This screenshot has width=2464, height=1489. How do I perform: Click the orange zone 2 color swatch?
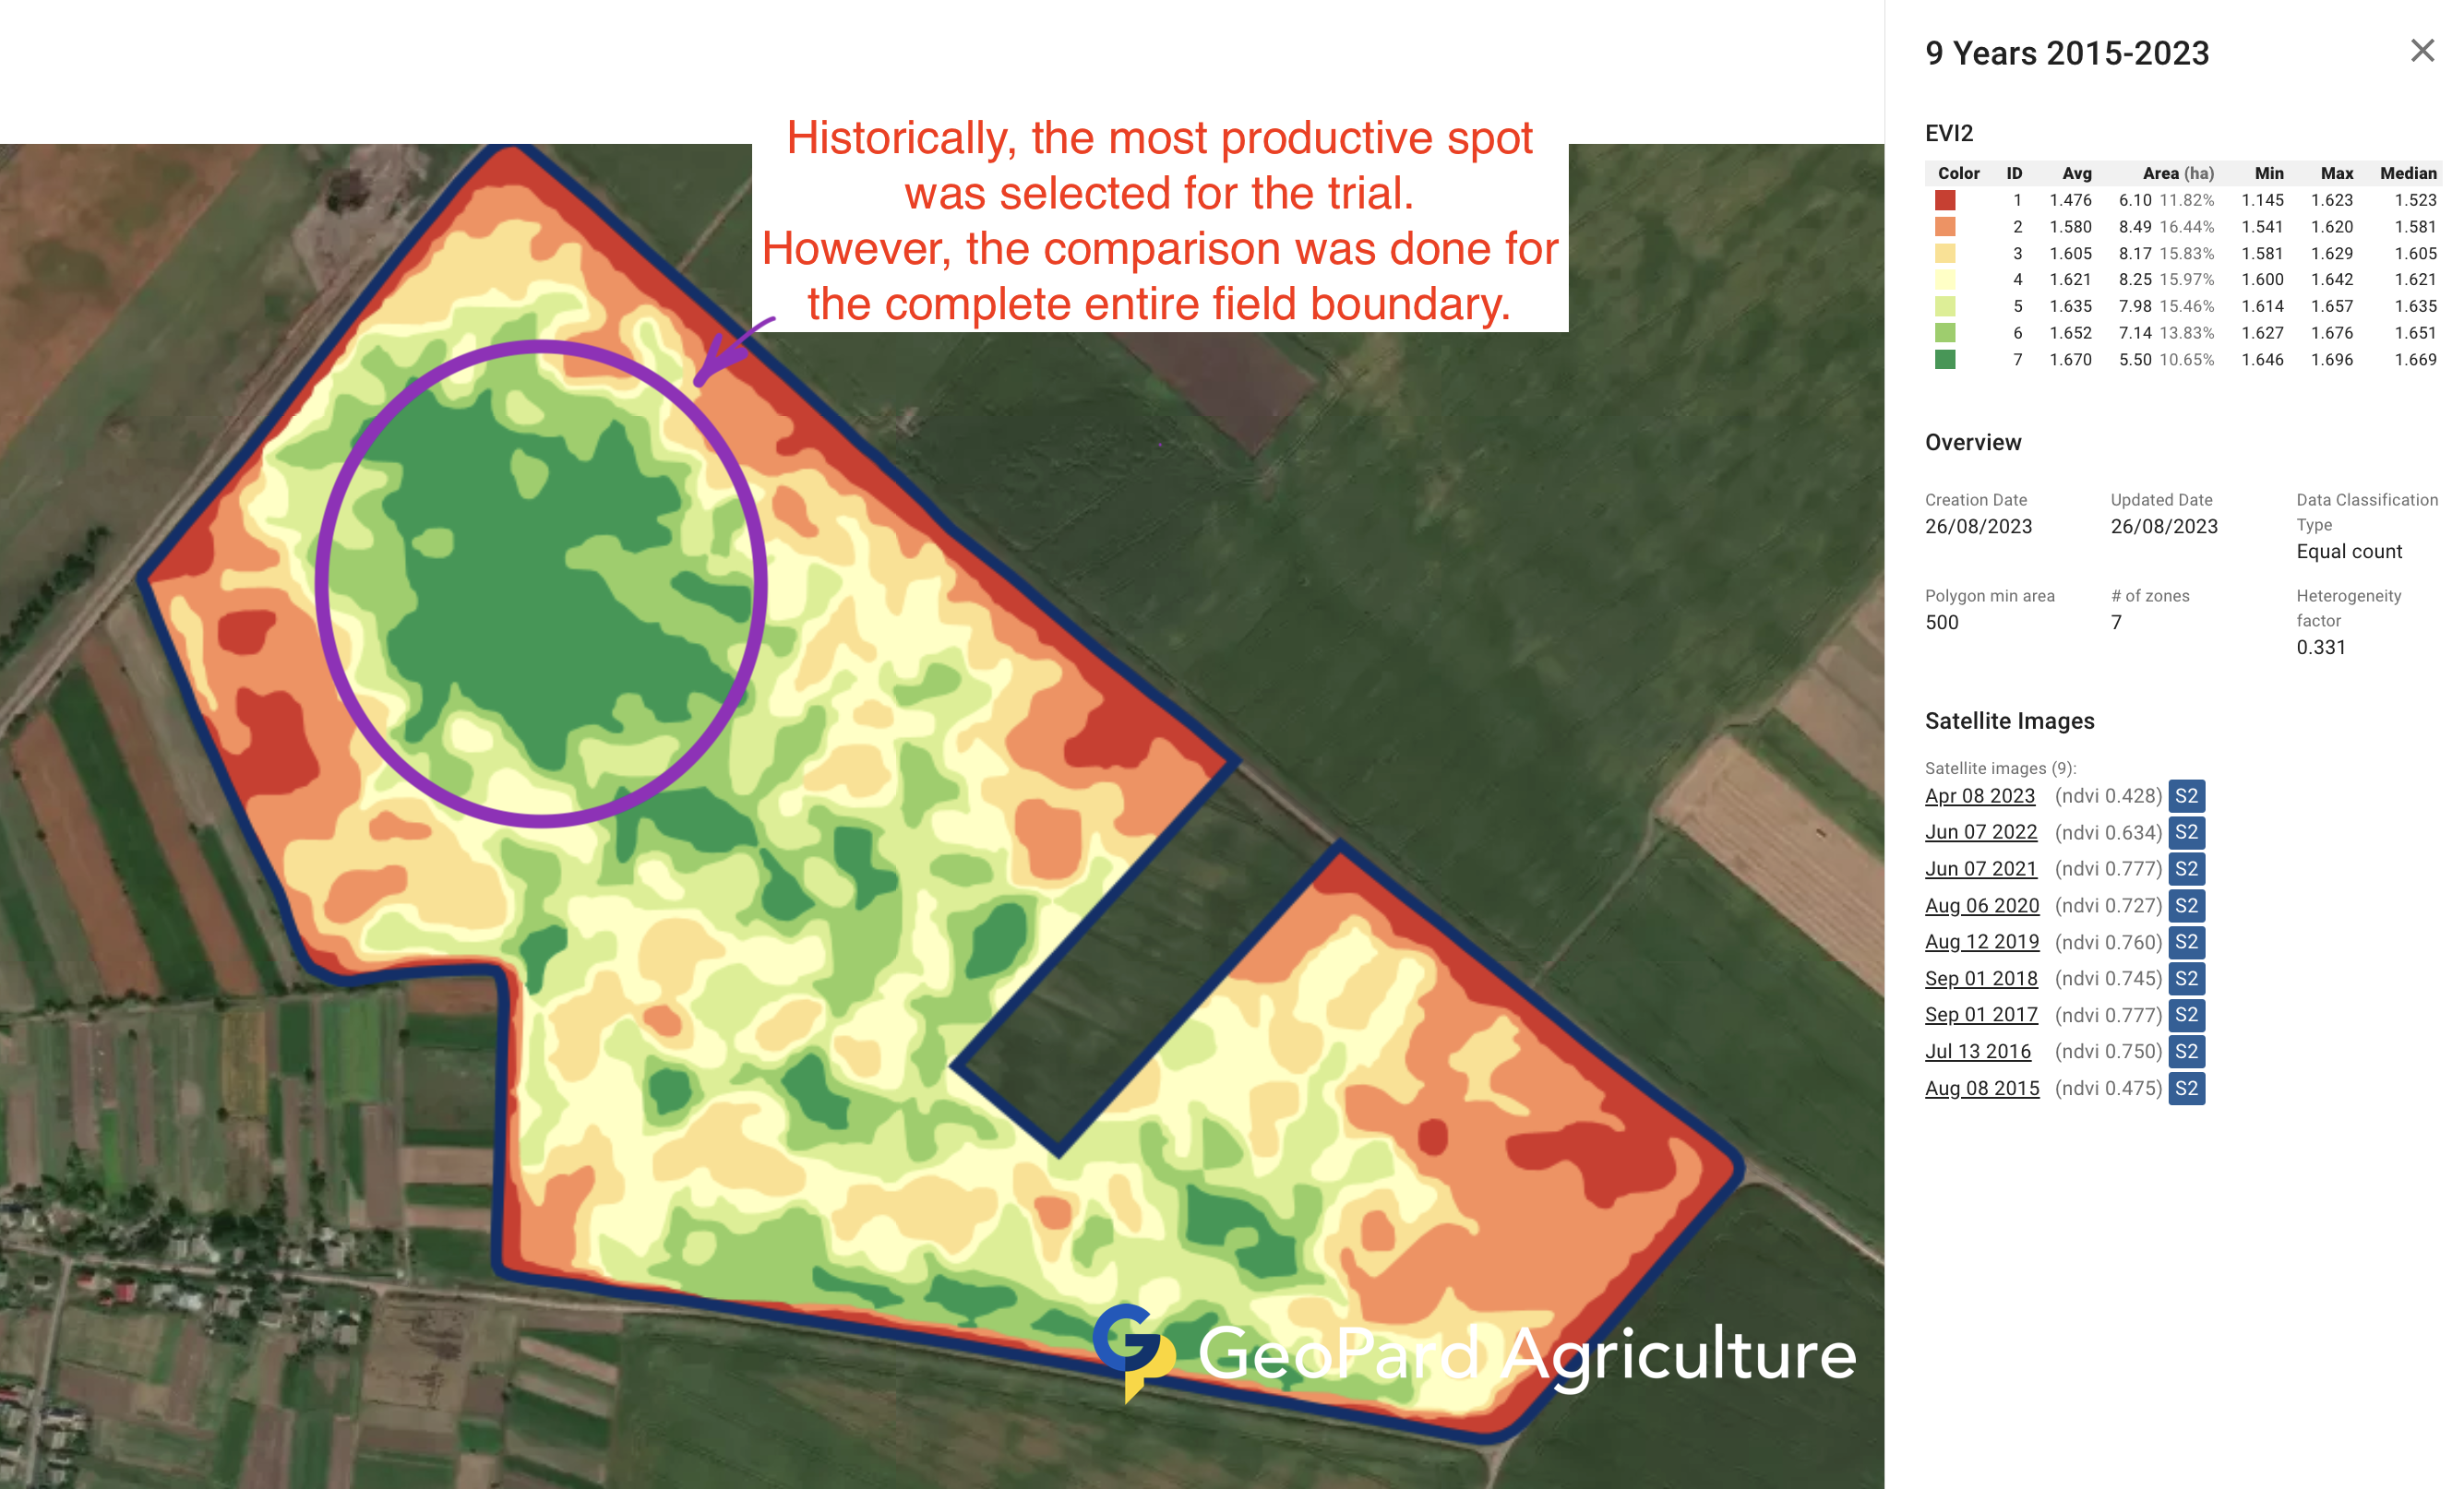[x=1944, y=227]
